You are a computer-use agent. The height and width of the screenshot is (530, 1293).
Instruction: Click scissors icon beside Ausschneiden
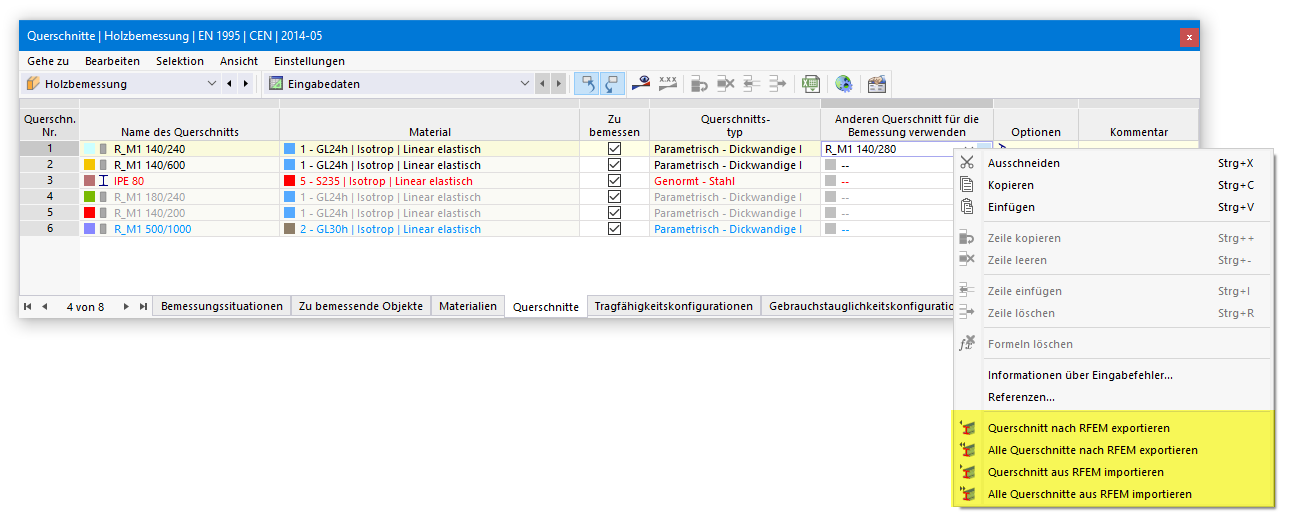pos(967,163)
